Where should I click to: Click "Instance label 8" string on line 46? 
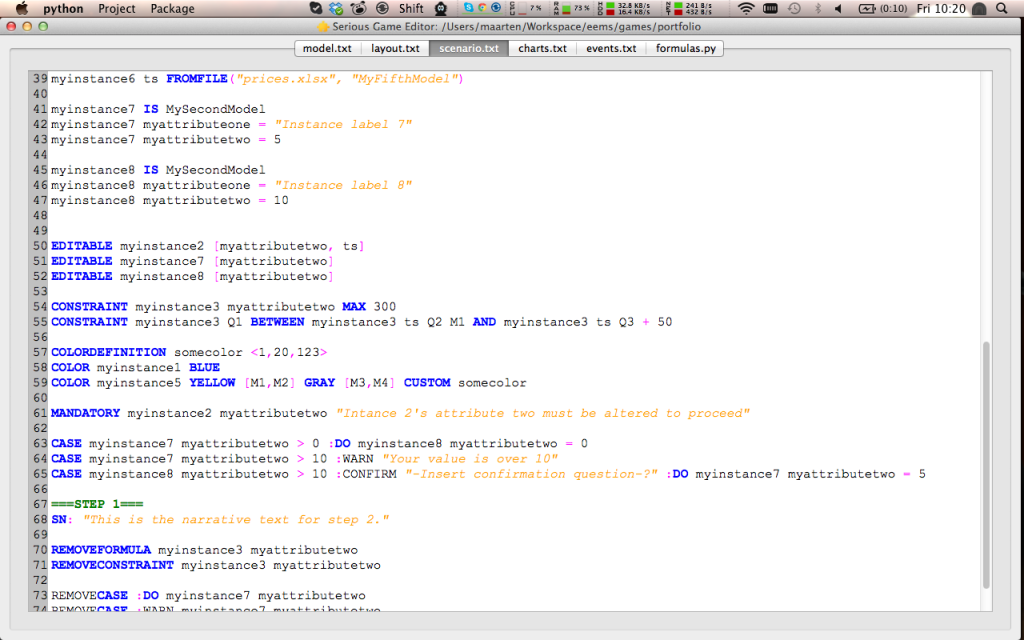tap(344, 185)
